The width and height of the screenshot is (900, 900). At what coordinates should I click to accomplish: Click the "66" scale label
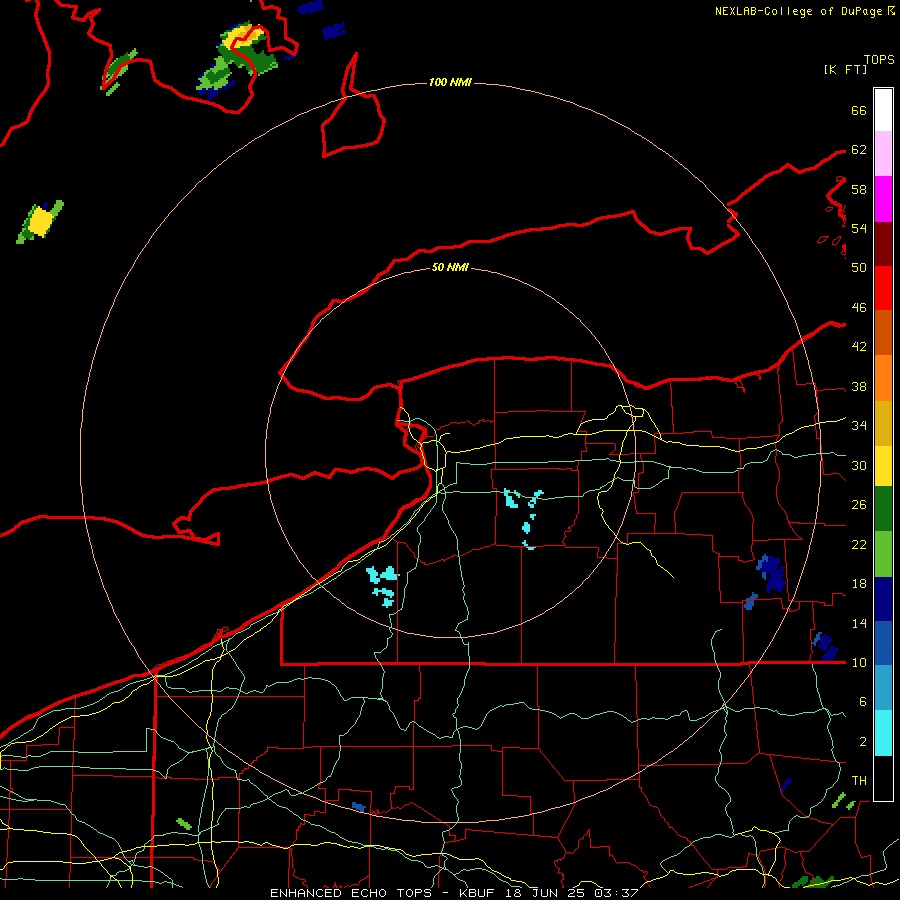tap(859, 111)
